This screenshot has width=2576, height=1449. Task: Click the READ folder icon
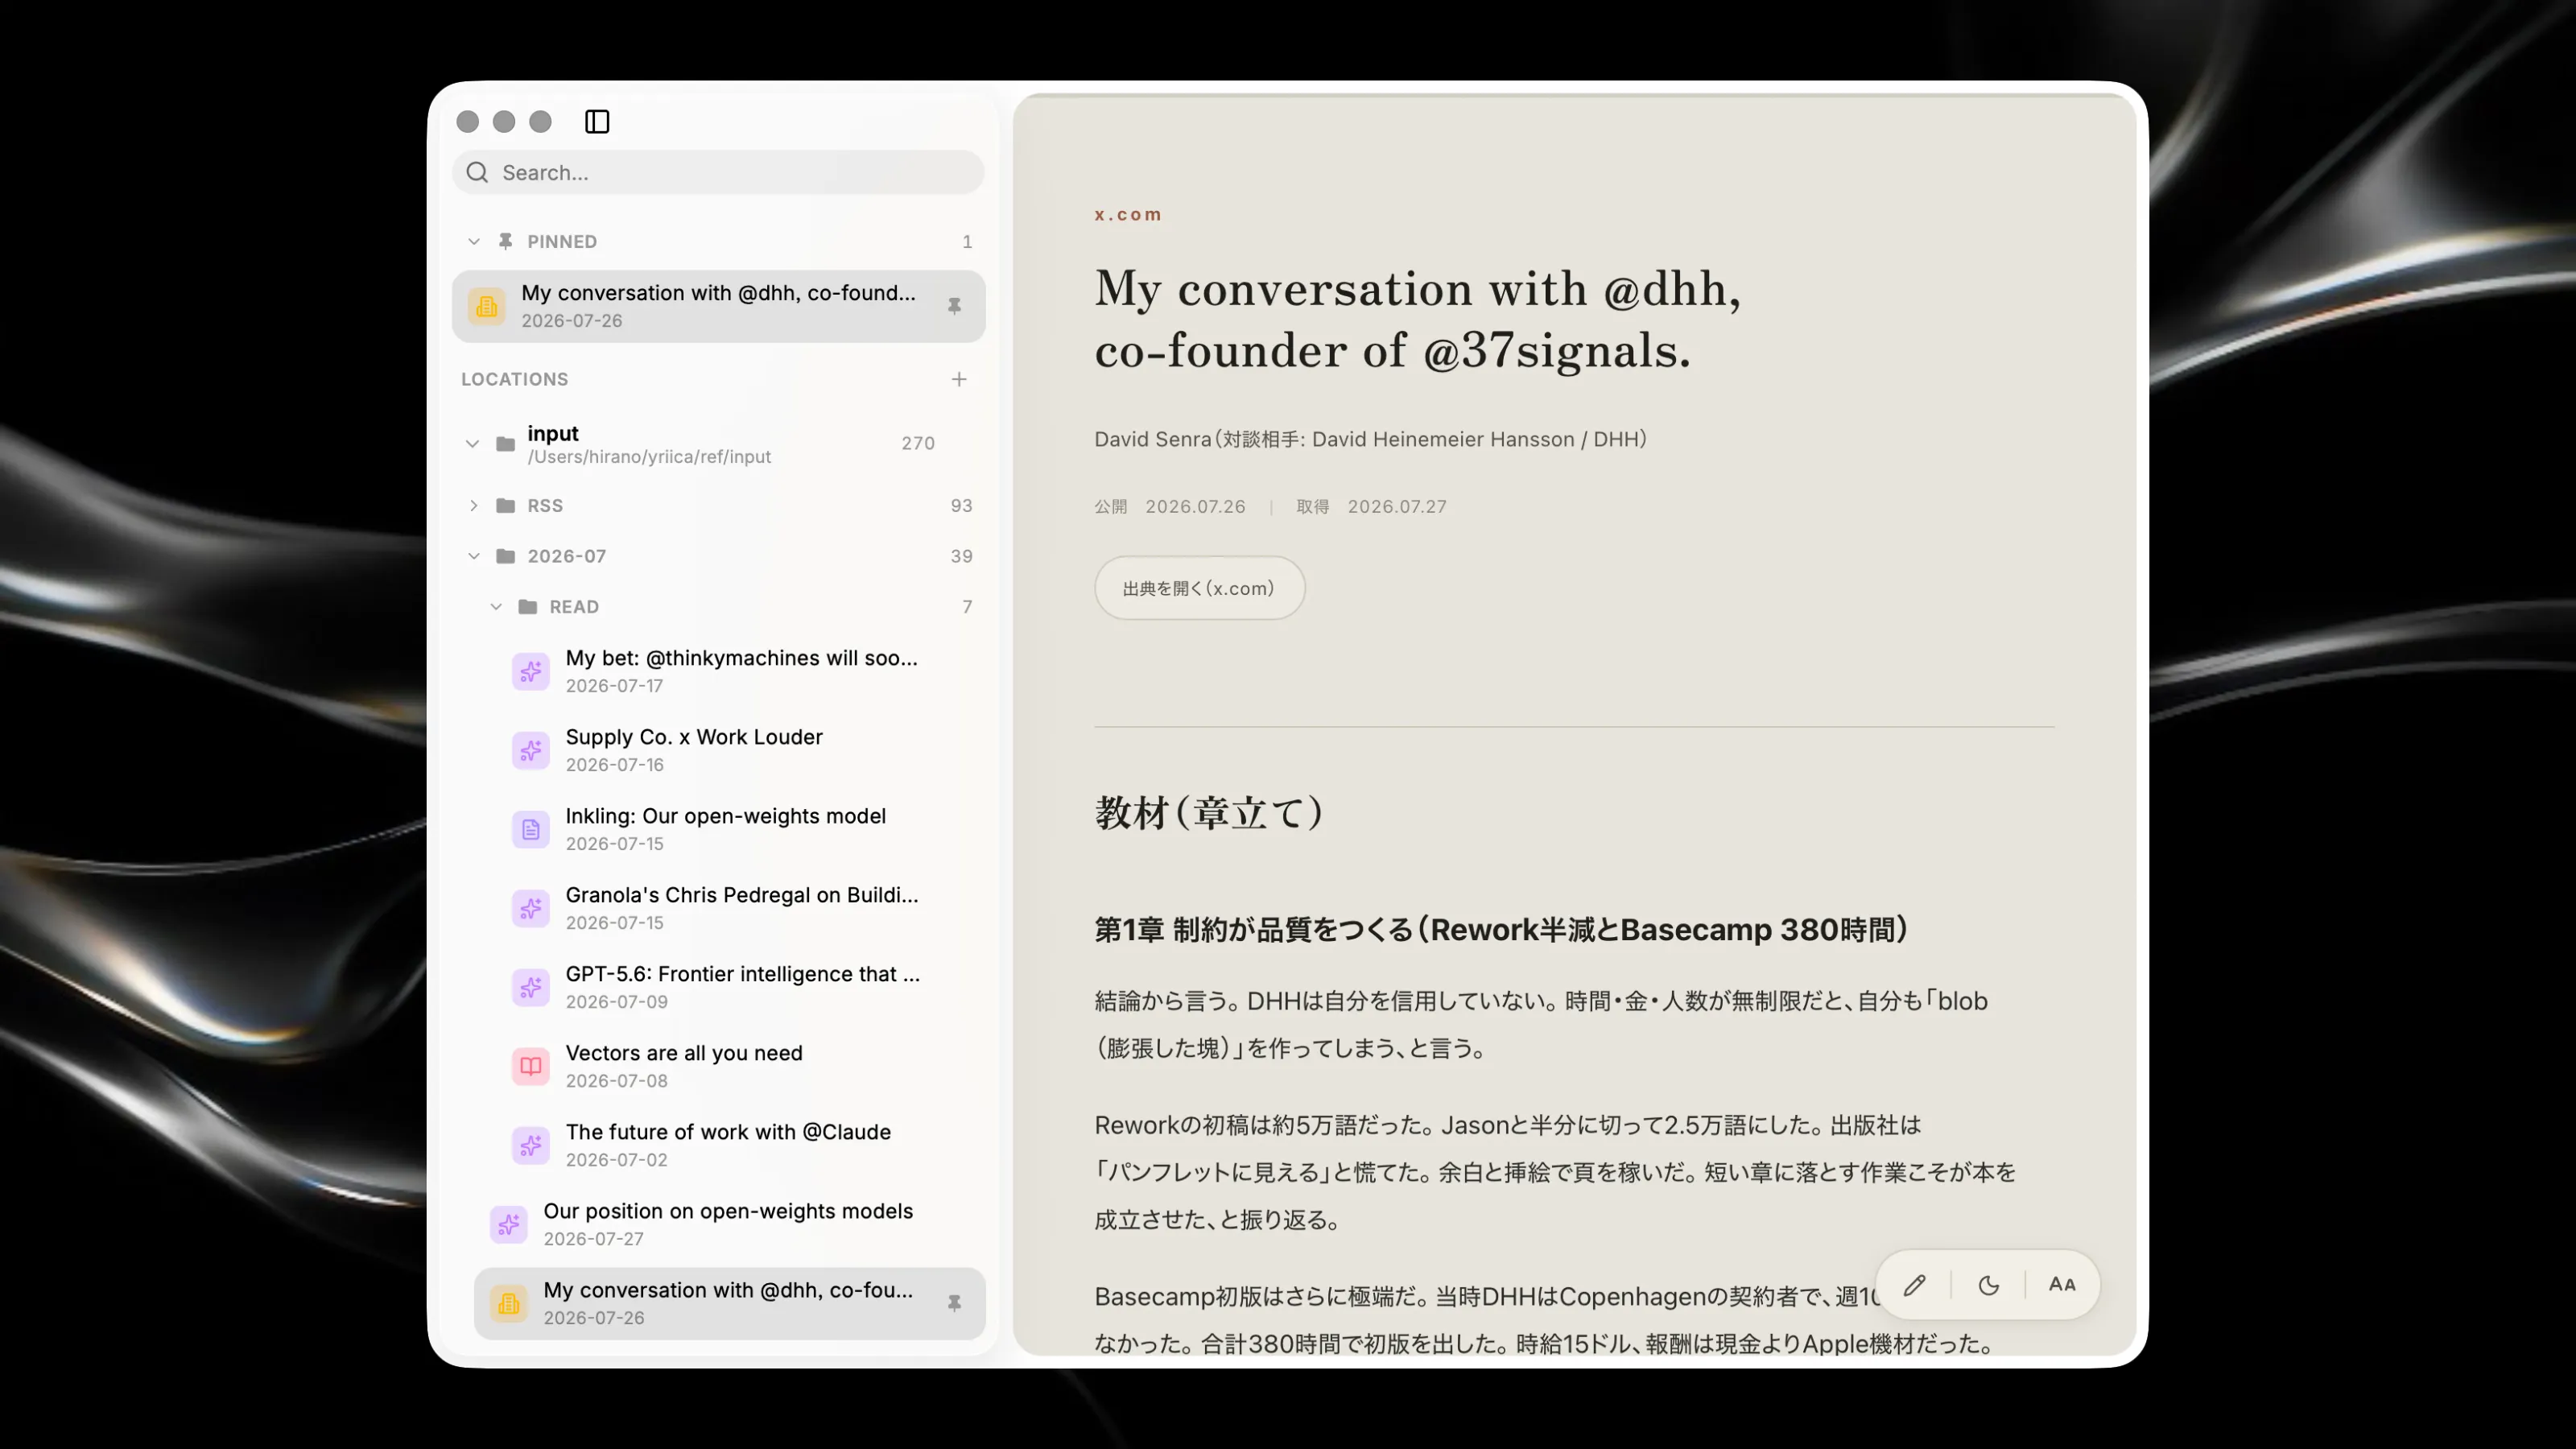click(528, 606)
